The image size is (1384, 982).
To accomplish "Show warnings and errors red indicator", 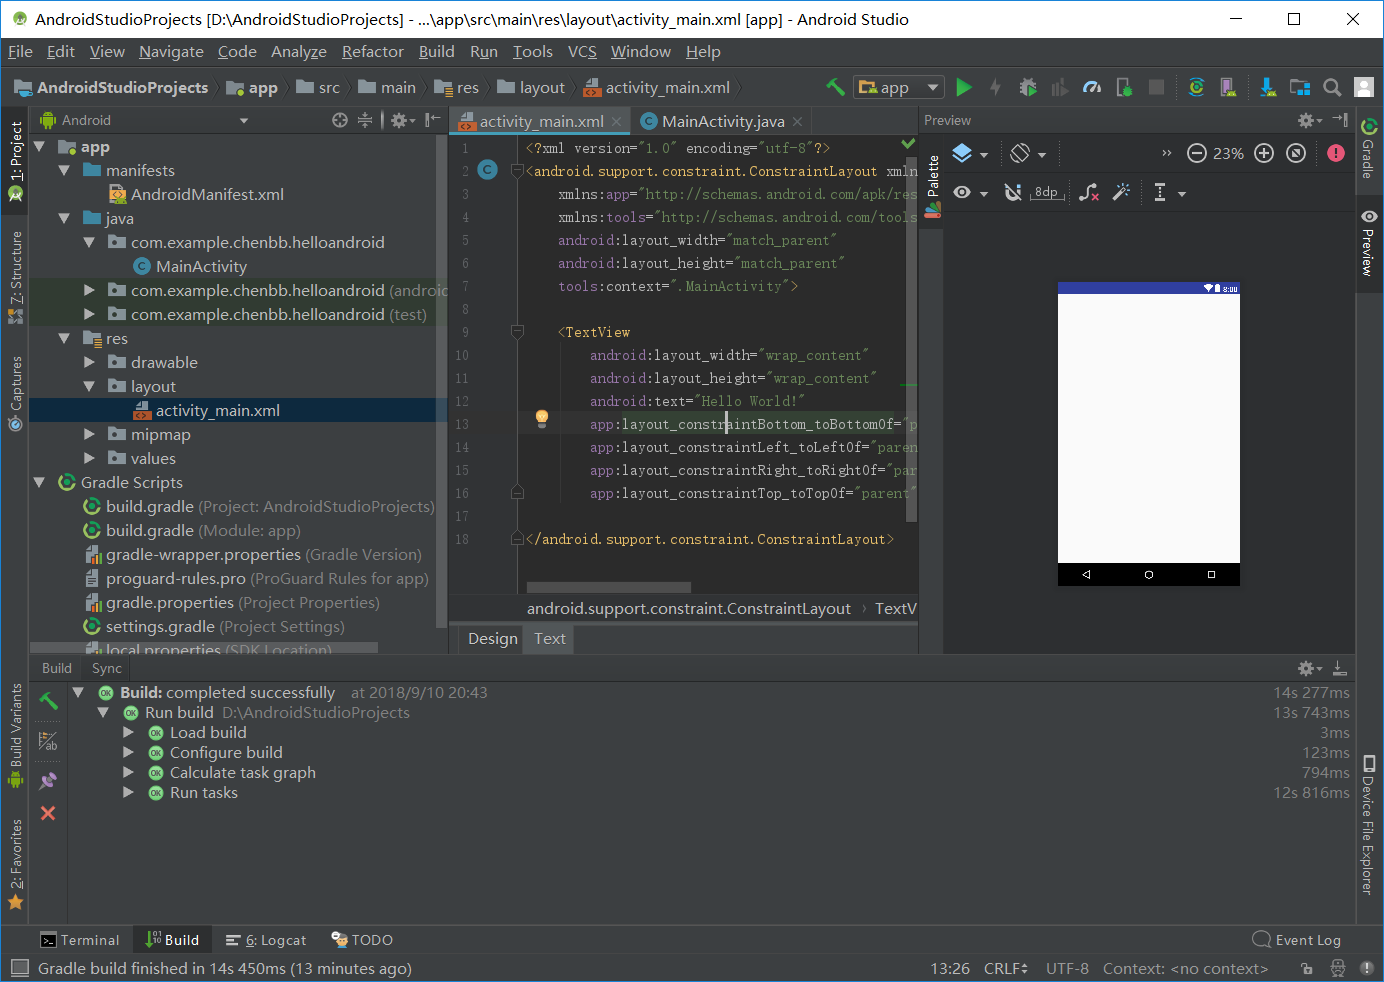I will point(1336,153).
